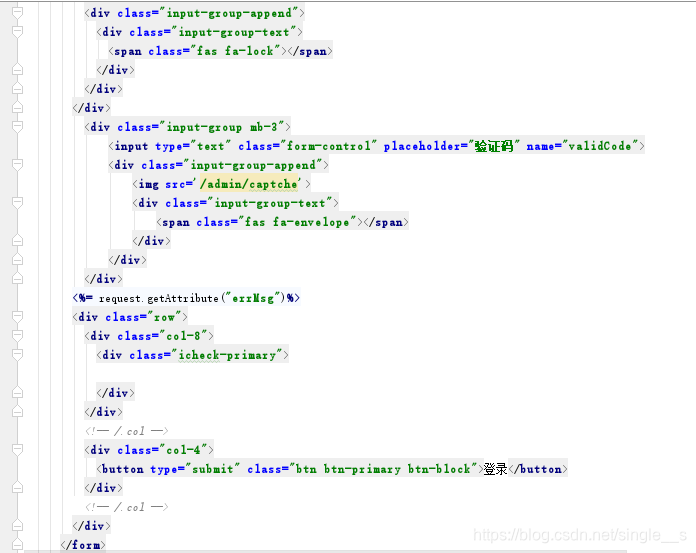Click the "btn btn-primary btn-block" class value
This screenshot has height=553, width=696.
click(x=384, y=469)
